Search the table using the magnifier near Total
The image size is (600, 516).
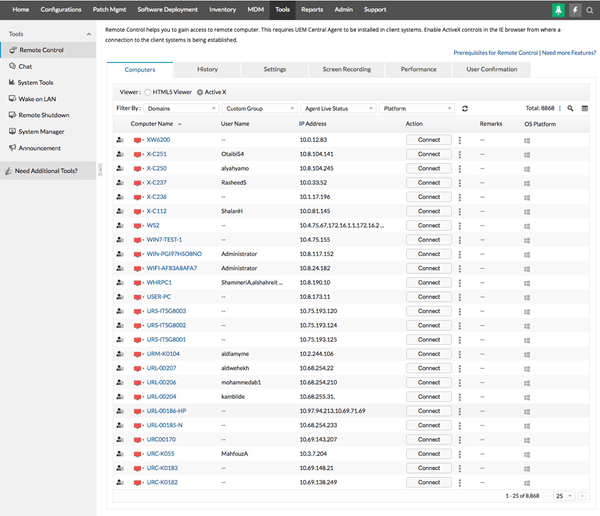pyautogui.click(x=571, y=108)
